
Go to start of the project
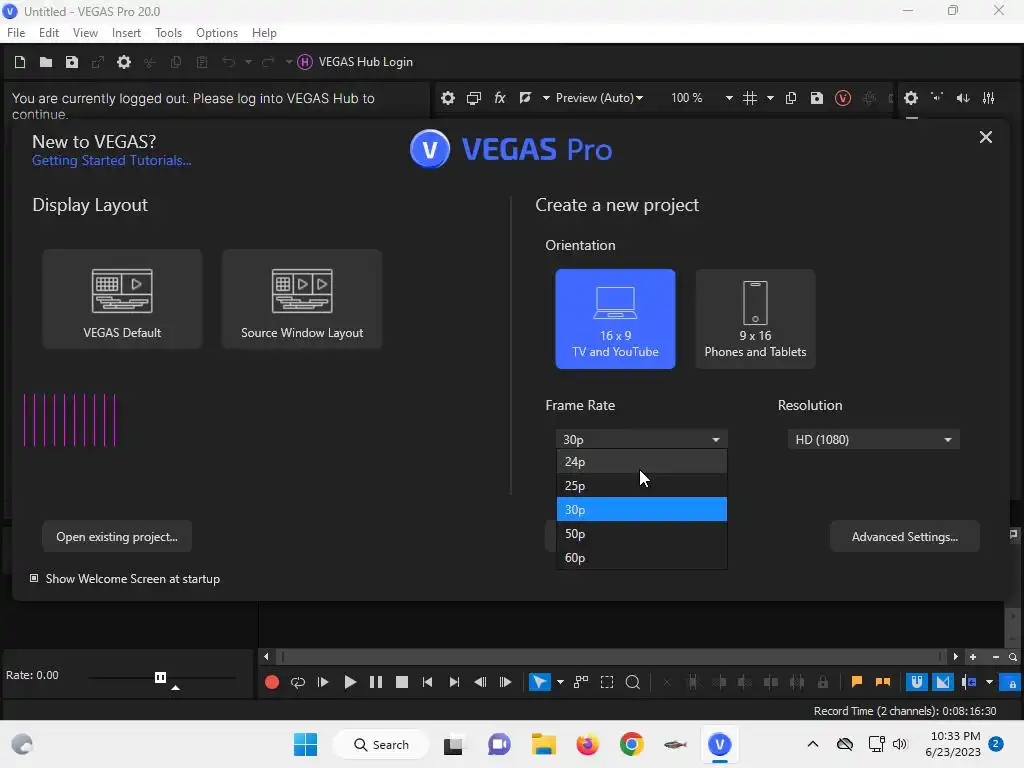[x=428, y=682]
